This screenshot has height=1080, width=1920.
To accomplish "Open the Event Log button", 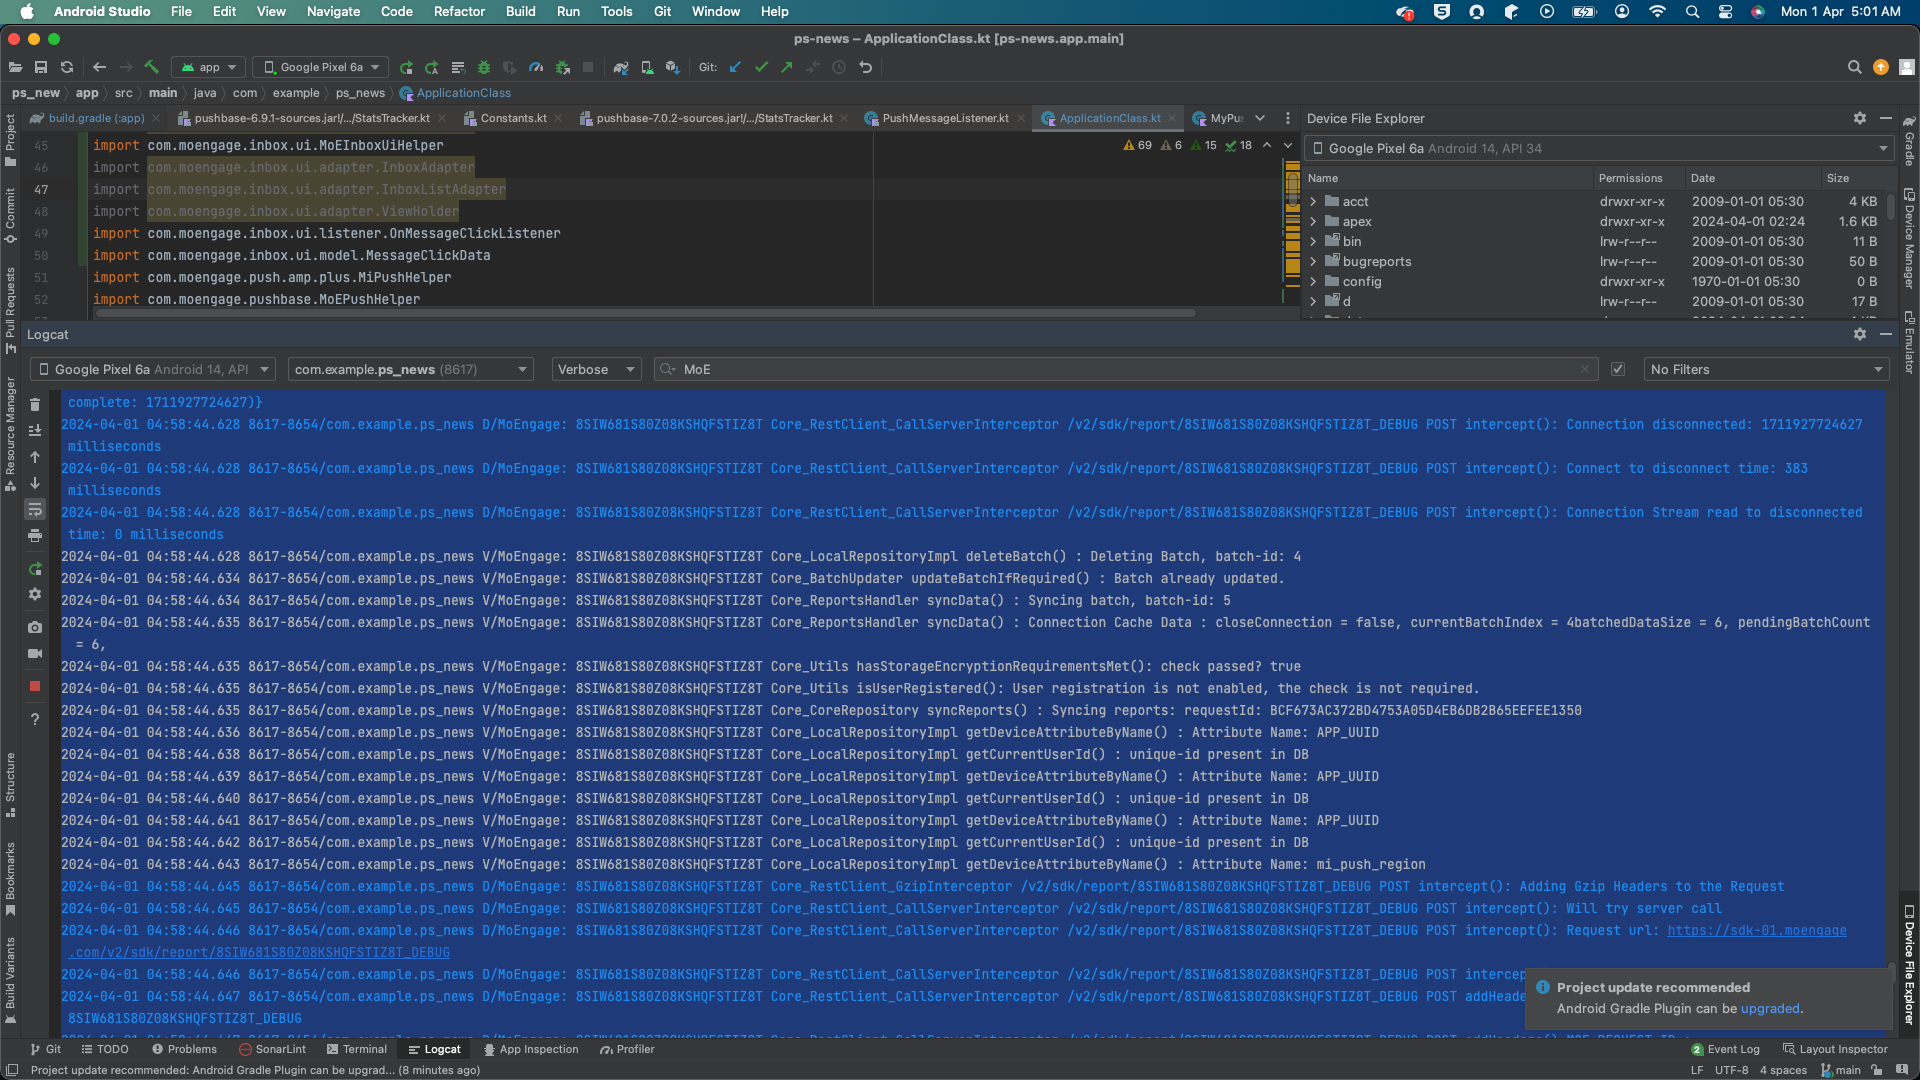I will pos(1725,1049).
